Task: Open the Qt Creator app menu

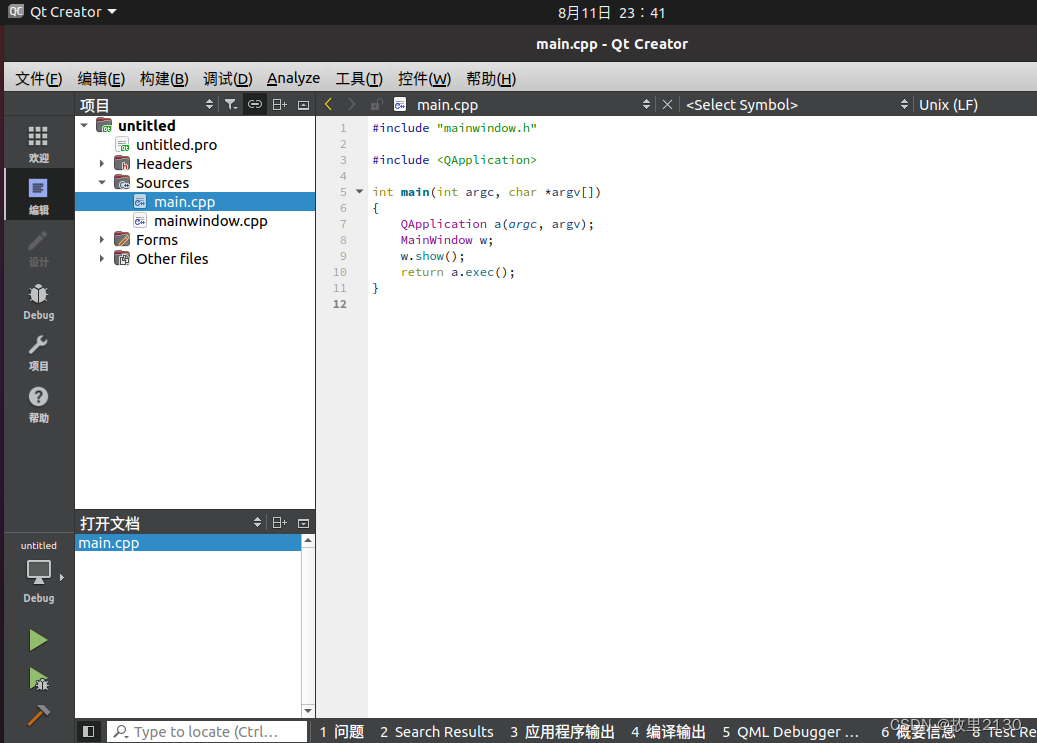Action: click(x=63, y=12)
